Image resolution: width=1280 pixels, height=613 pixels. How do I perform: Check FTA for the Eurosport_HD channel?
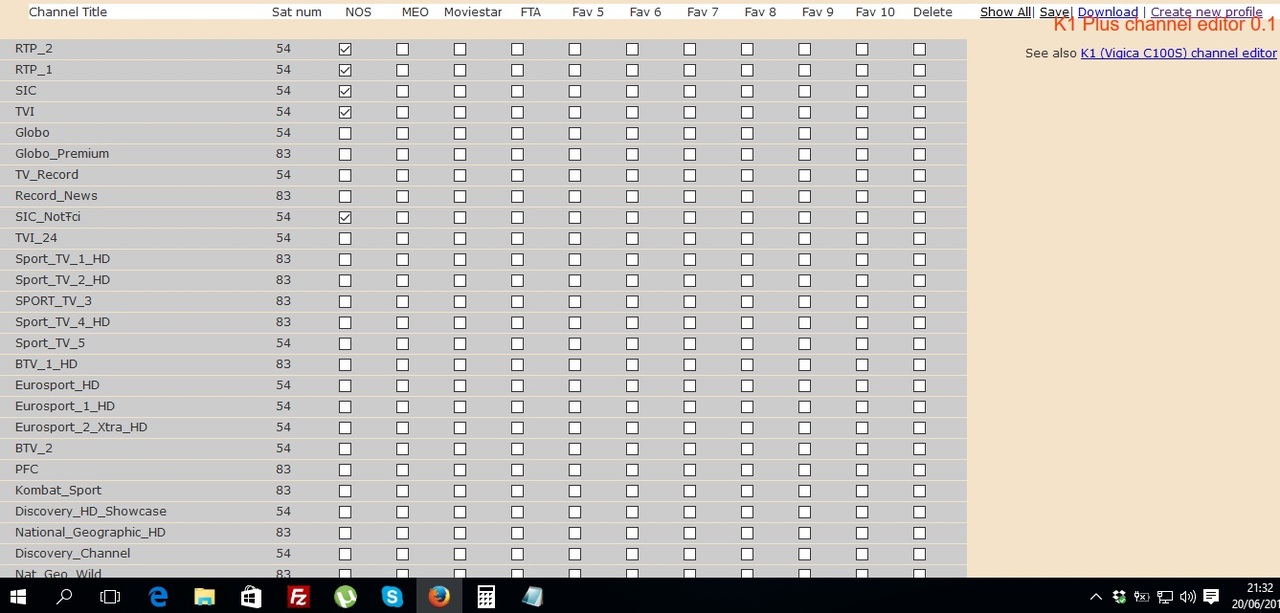[517, 385]
